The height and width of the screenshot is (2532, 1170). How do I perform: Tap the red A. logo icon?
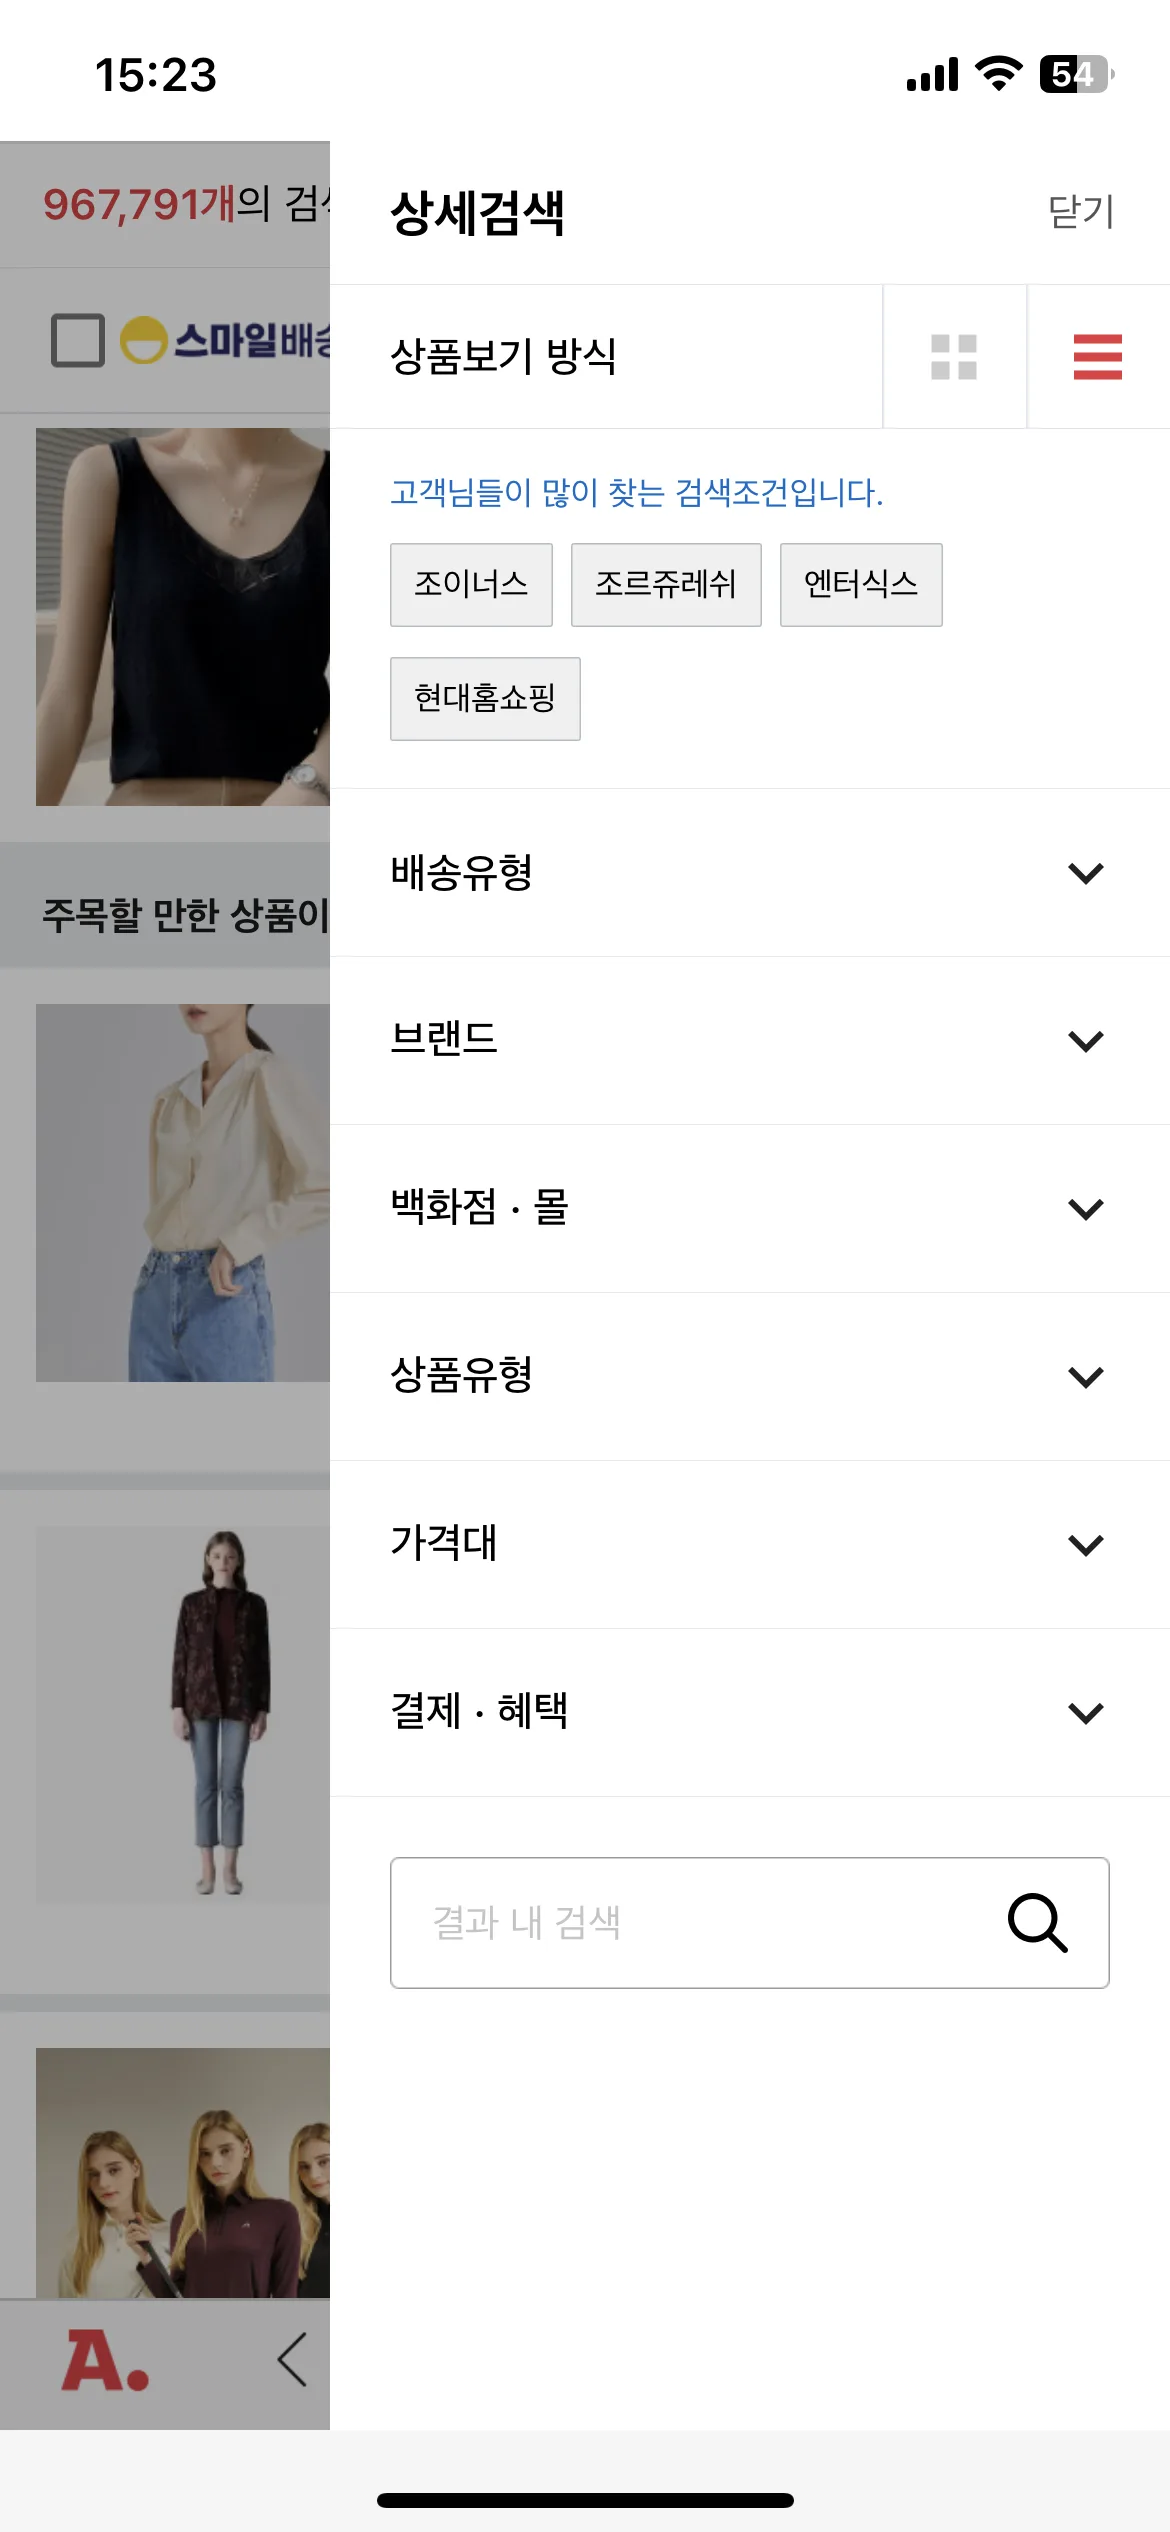click(x=105, y=2361)
